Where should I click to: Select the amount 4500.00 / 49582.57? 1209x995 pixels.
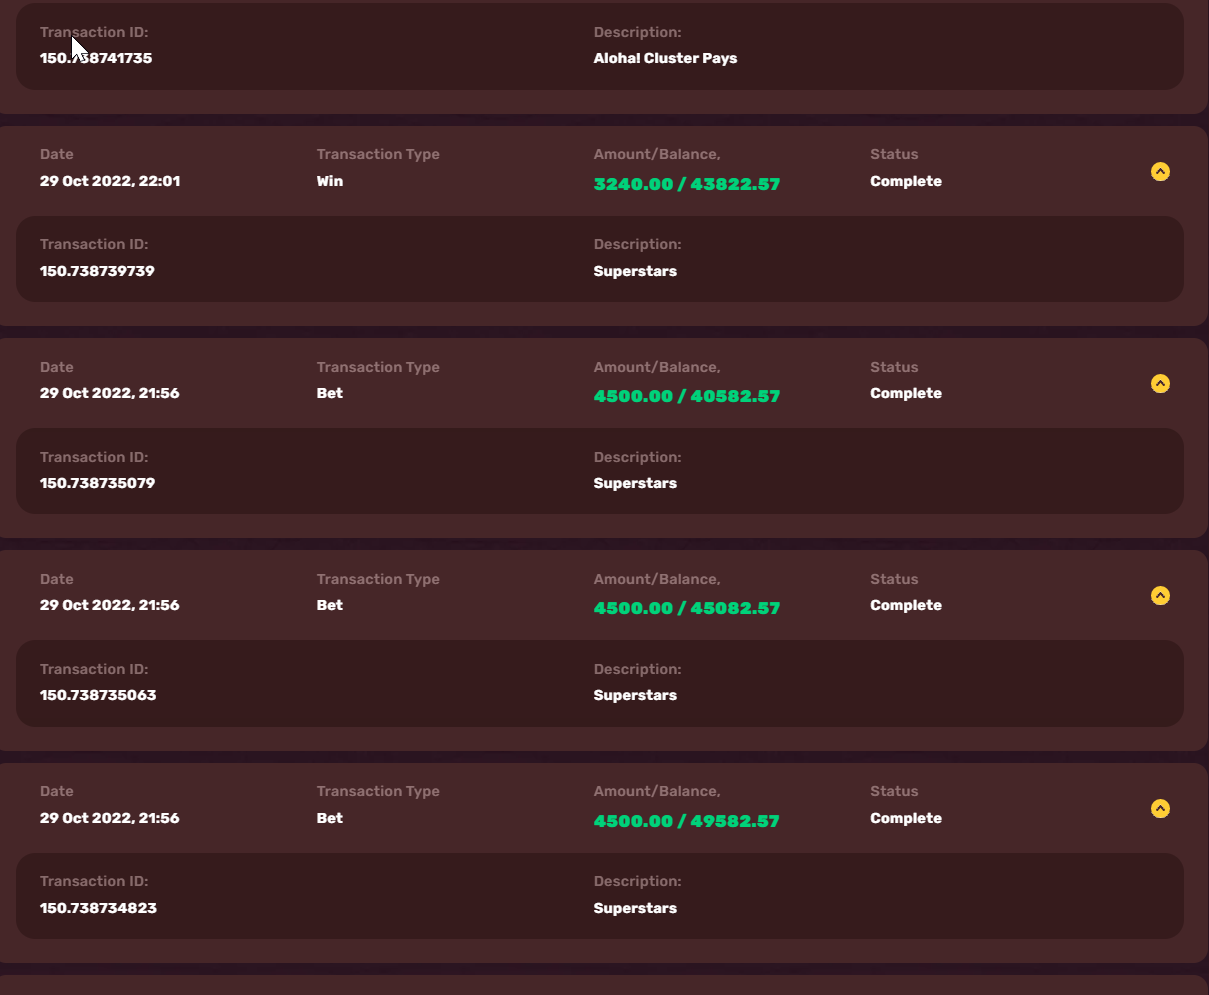pos(686,821)
